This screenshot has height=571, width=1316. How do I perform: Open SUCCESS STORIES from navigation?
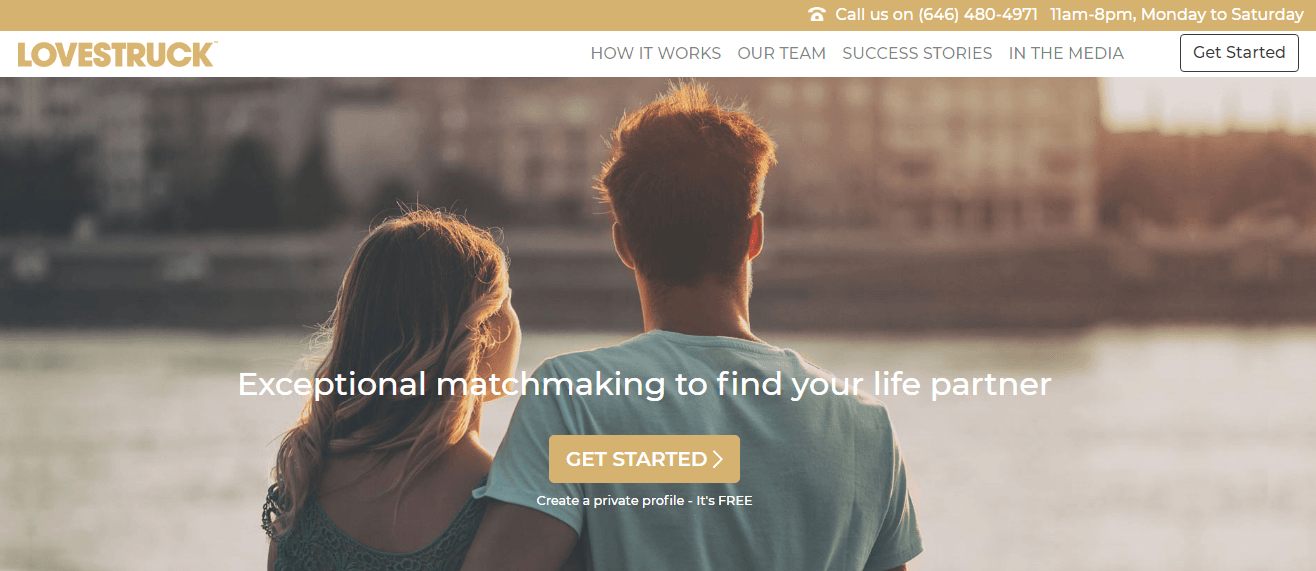point(917,53)
